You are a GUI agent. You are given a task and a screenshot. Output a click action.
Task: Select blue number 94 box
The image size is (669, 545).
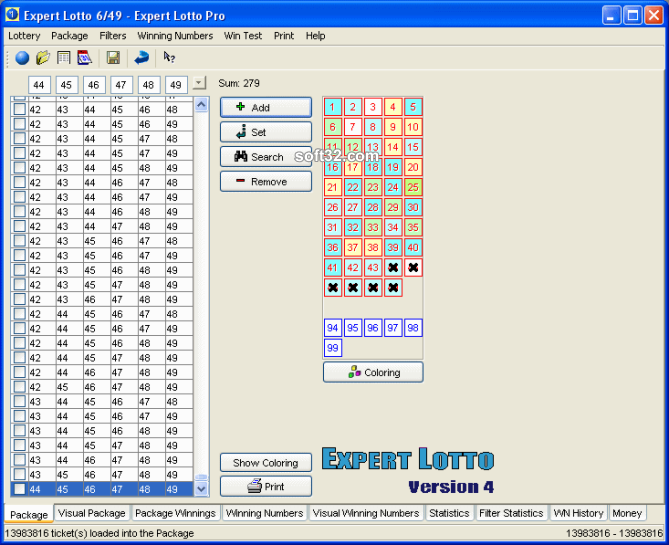coord(332,328)
